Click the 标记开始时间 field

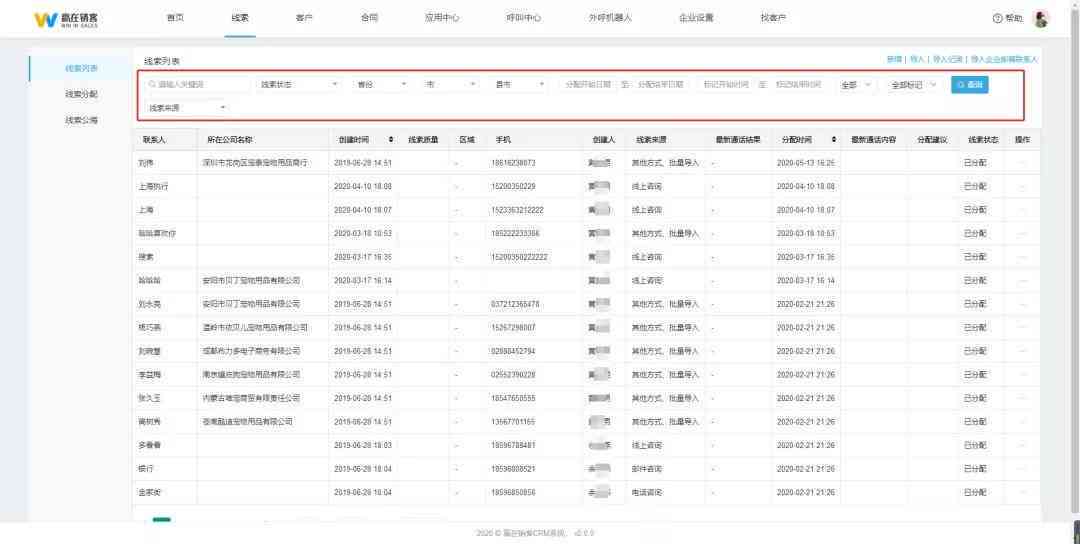[726, 85]
